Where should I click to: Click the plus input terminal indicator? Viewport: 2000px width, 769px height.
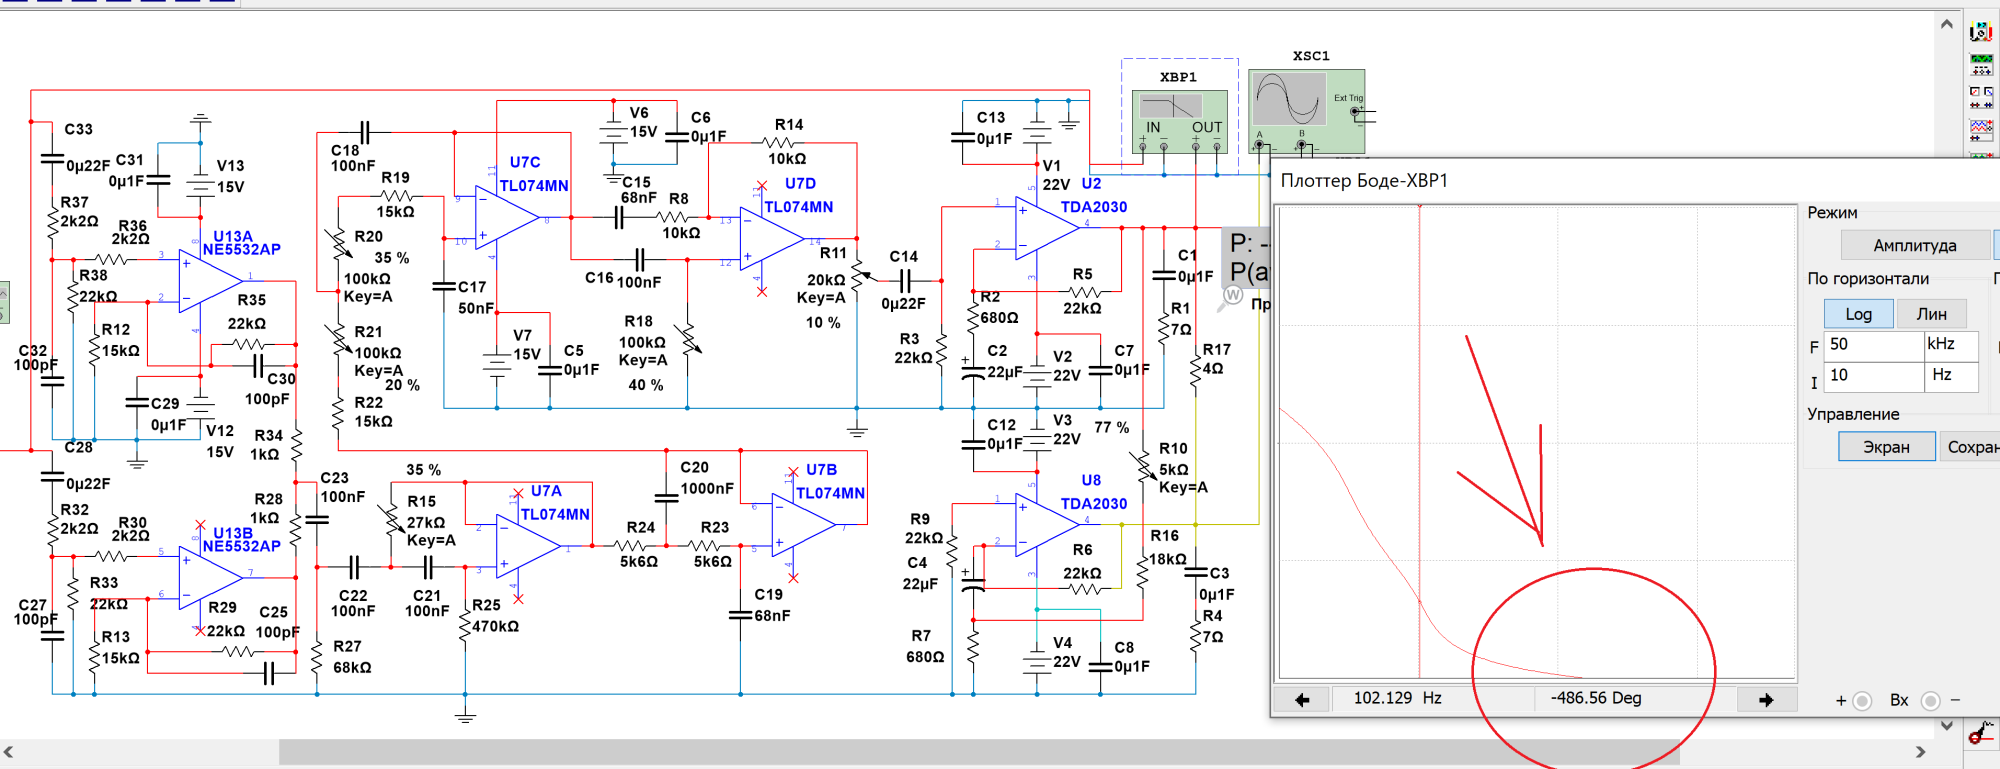coord(1862,701)
